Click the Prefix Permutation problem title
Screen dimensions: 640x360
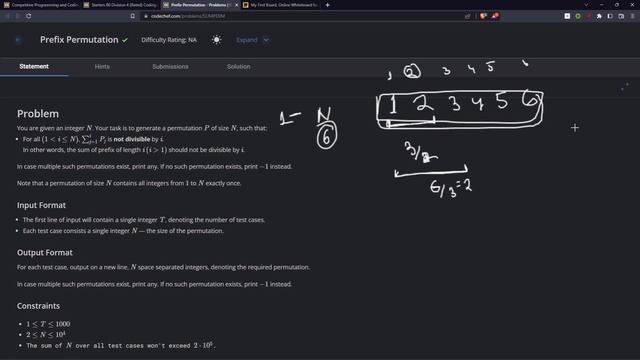tap(79, 40)
